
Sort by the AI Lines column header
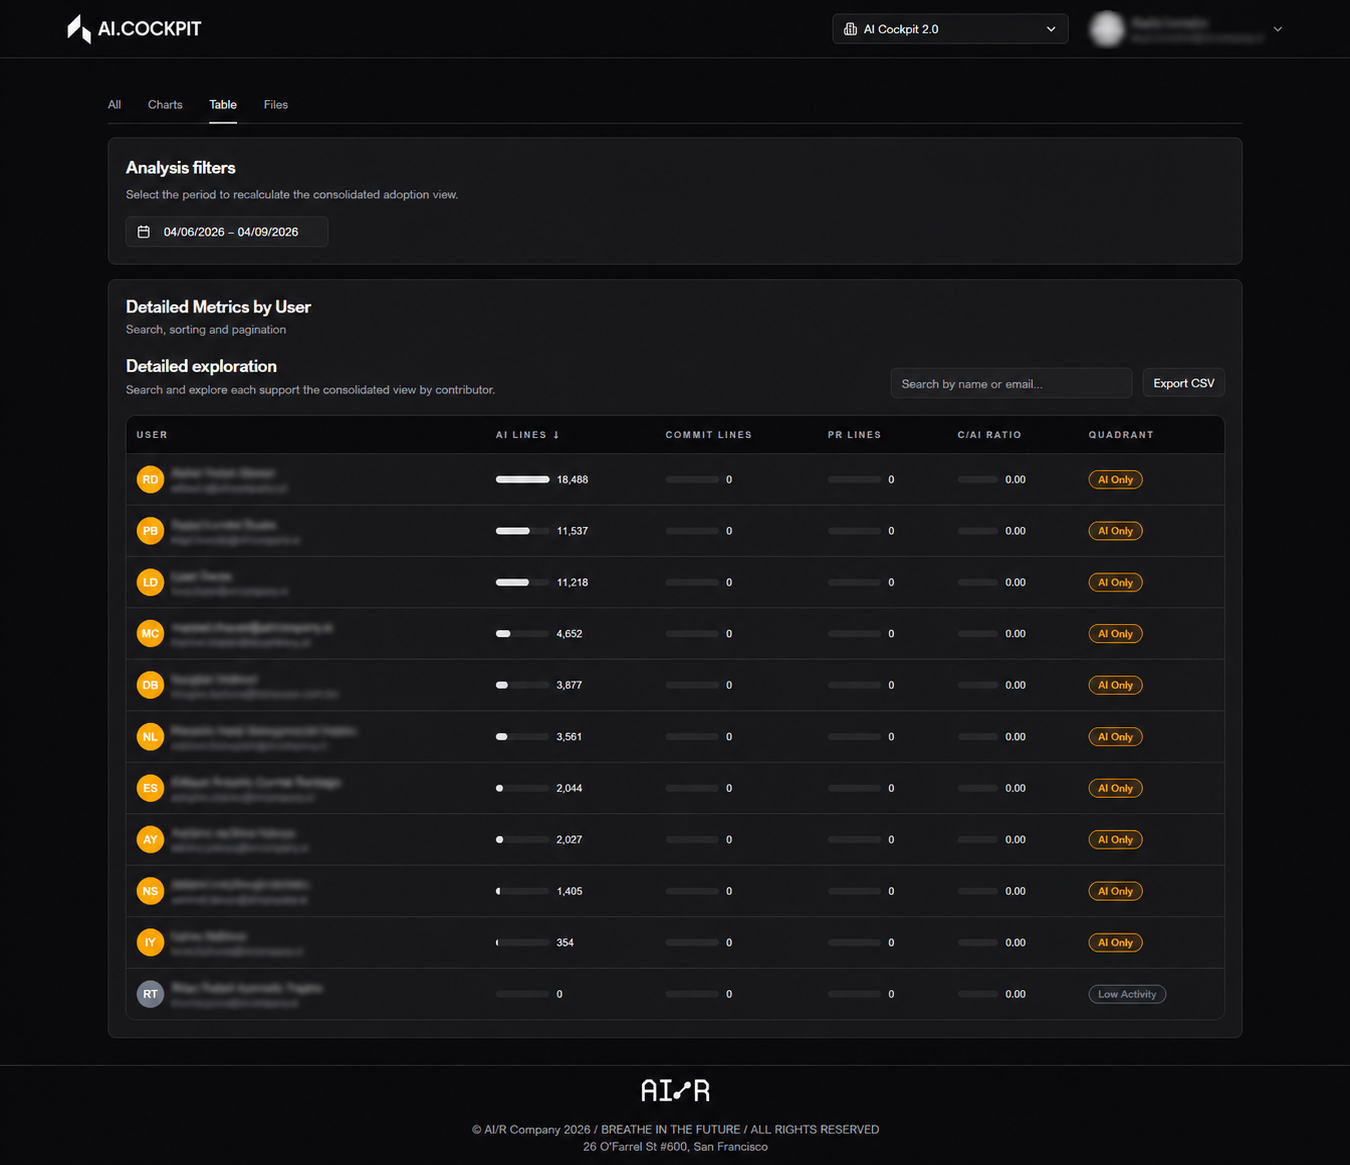[528, 435]
